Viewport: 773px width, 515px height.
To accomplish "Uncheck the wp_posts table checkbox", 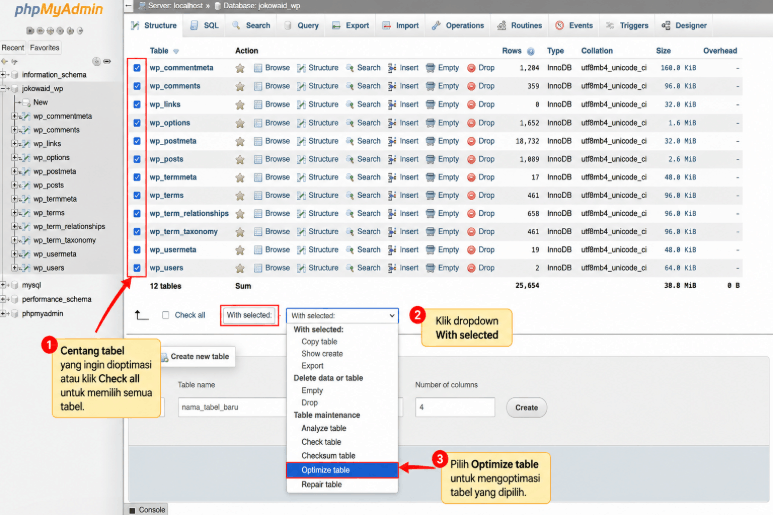I will coord(137,159).
